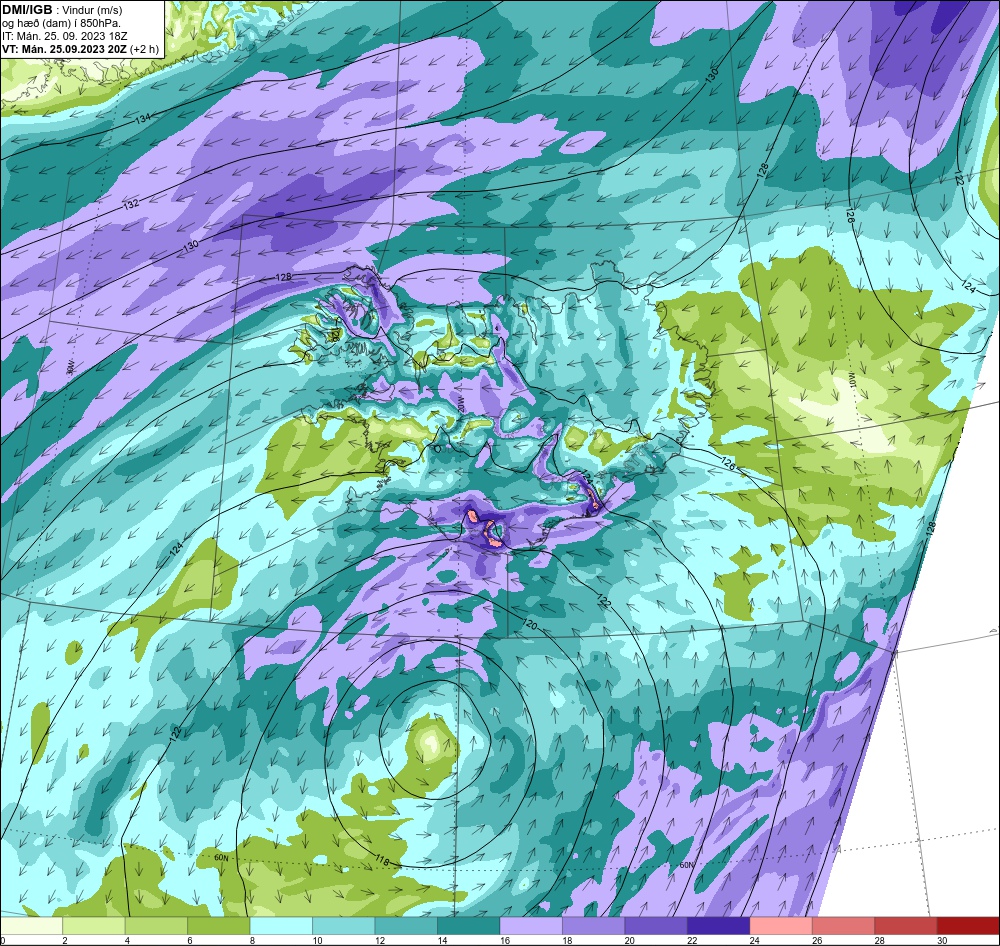
Task: Click the legend tick label '6'
Action: click(x=190, y=940)
